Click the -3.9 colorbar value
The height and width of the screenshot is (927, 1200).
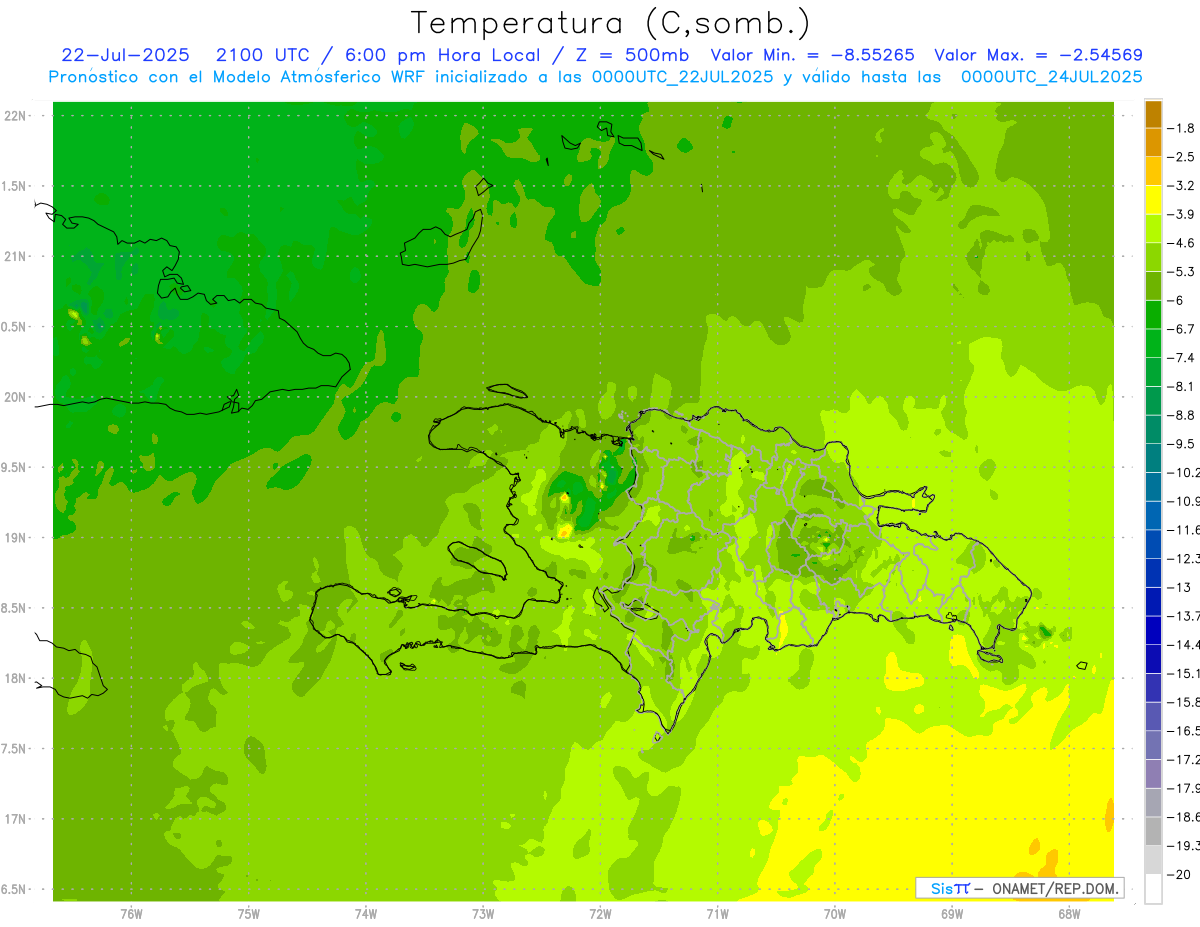click(x=1181, y=214)
